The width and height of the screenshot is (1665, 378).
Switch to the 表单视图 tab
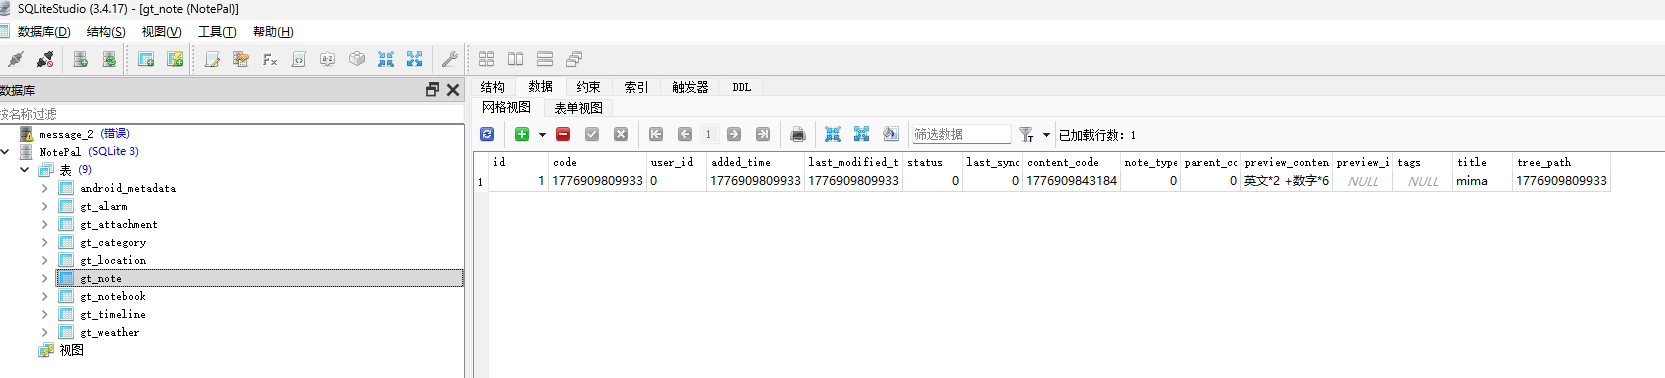point(578,108)
